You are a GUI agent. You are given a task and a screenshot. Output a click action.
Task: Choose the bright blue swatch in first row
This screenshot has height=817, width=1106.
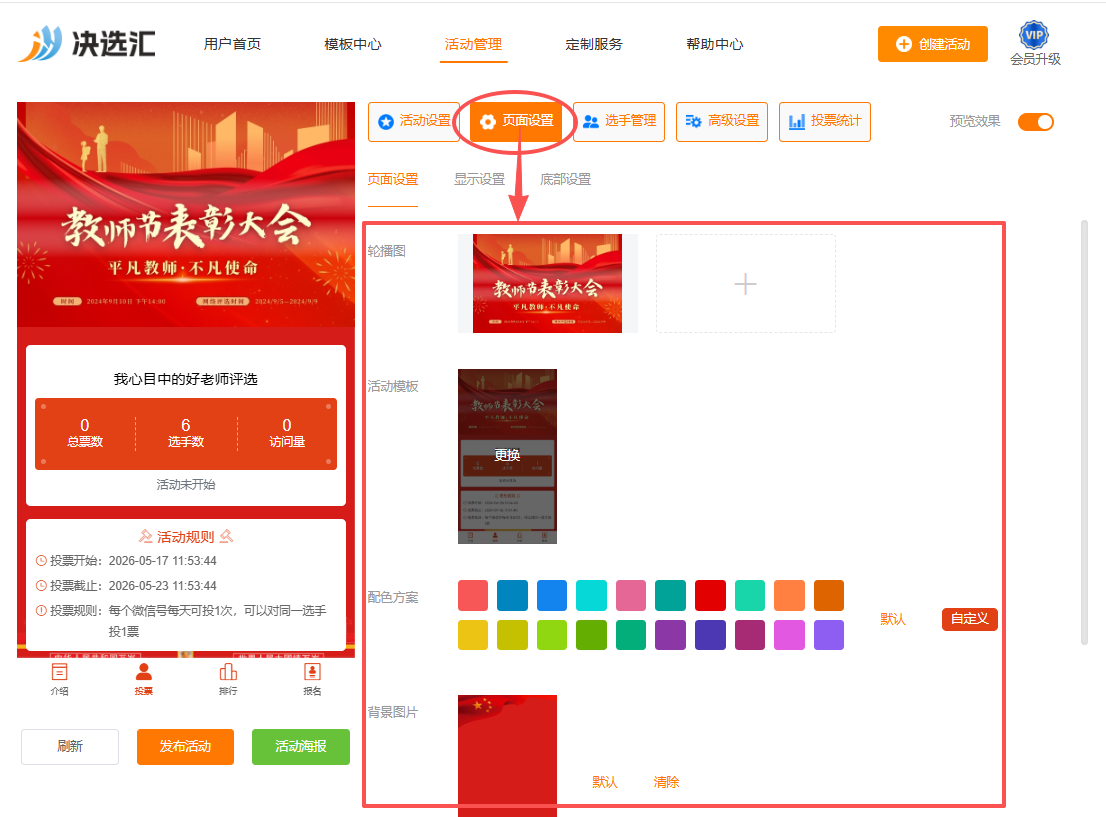point(552,595)
